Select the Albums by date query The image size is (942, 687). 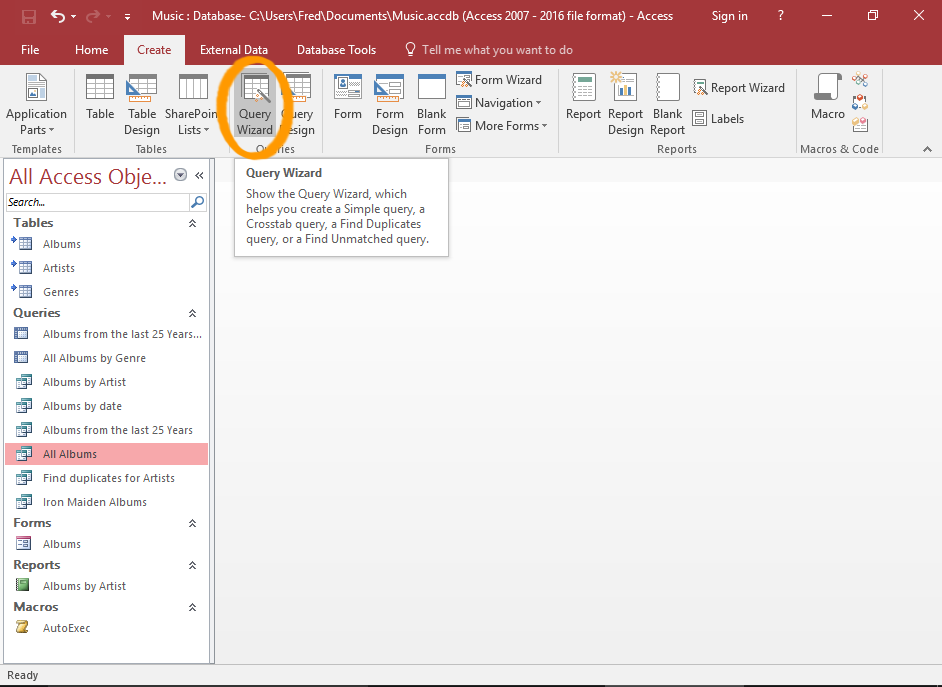pyautogui.click(x=107, y=406)
